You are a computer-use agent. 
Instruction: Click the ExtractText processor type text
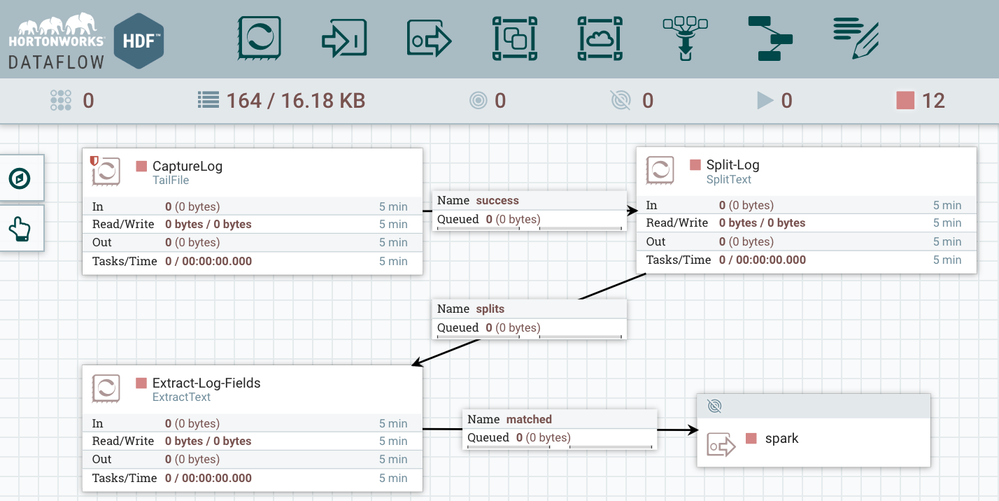(181, 397)
